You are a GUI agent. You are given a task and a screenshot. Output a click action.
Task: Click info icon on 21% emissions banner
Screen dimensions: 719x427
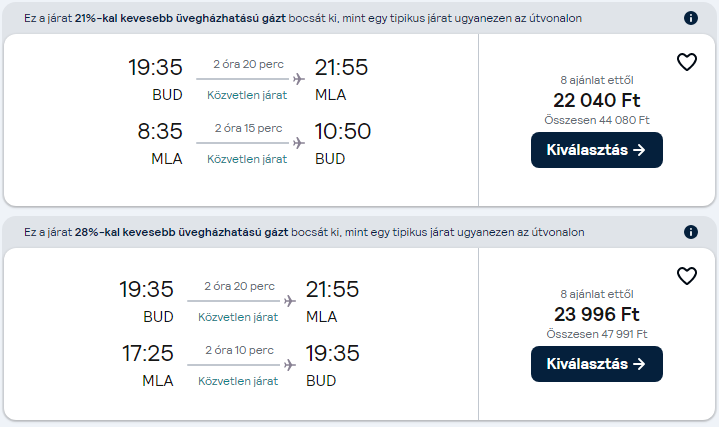691,18
